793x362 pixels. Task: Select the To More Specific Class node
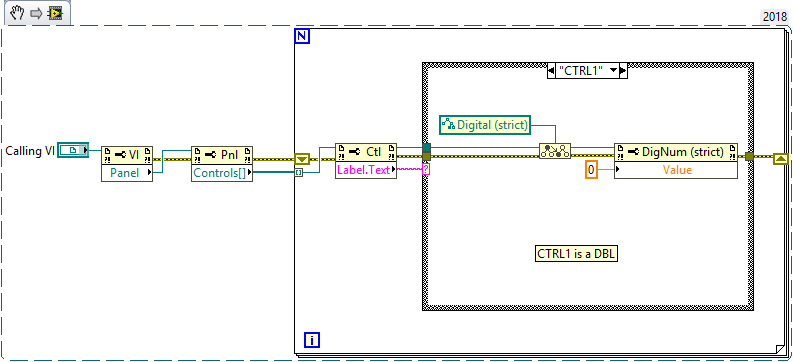coord(555,151)
